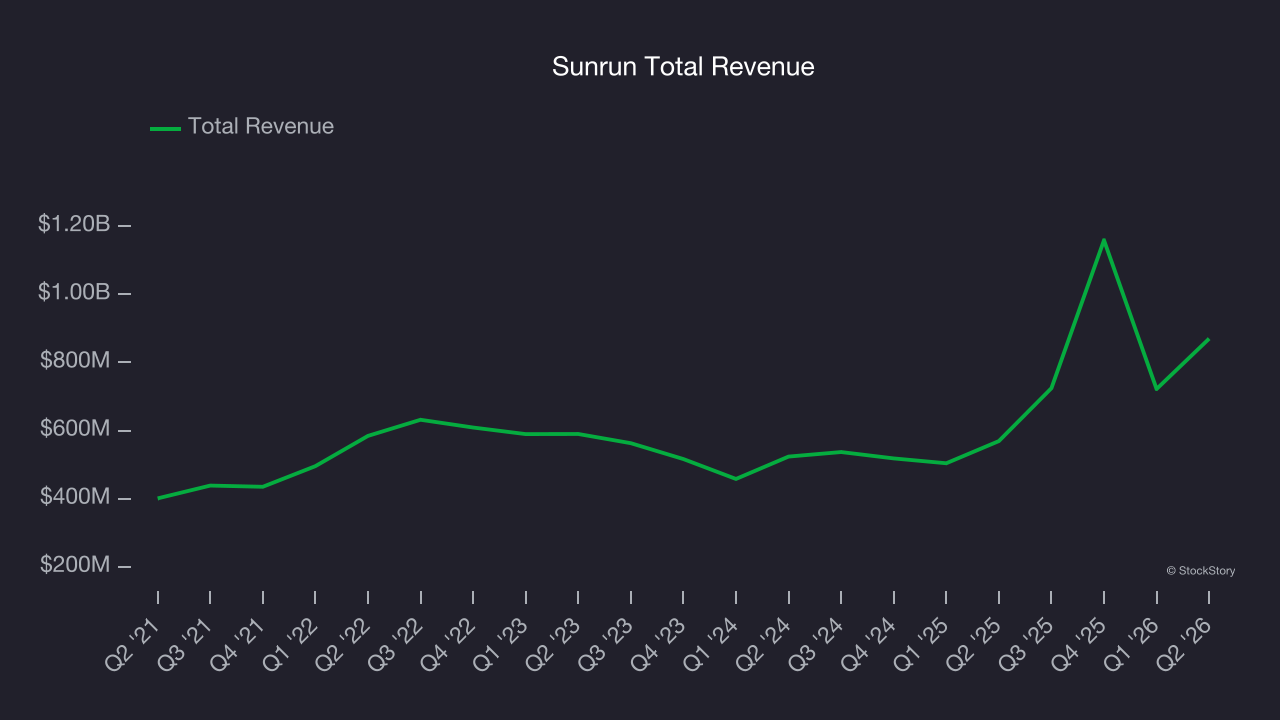
Task: Click the Q4 '22 x-axis label
Action: tap(448, 642)
